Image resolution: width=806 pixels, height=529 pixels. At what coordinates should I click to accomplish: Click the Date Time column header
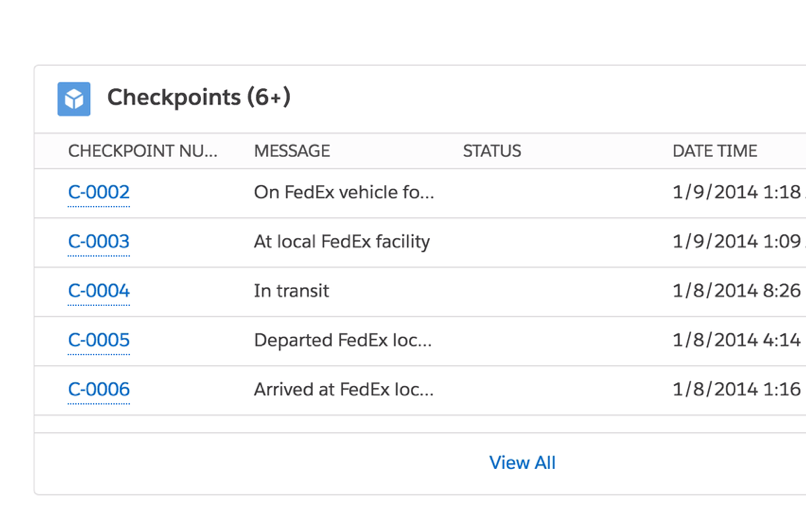[x=715, y=151]
